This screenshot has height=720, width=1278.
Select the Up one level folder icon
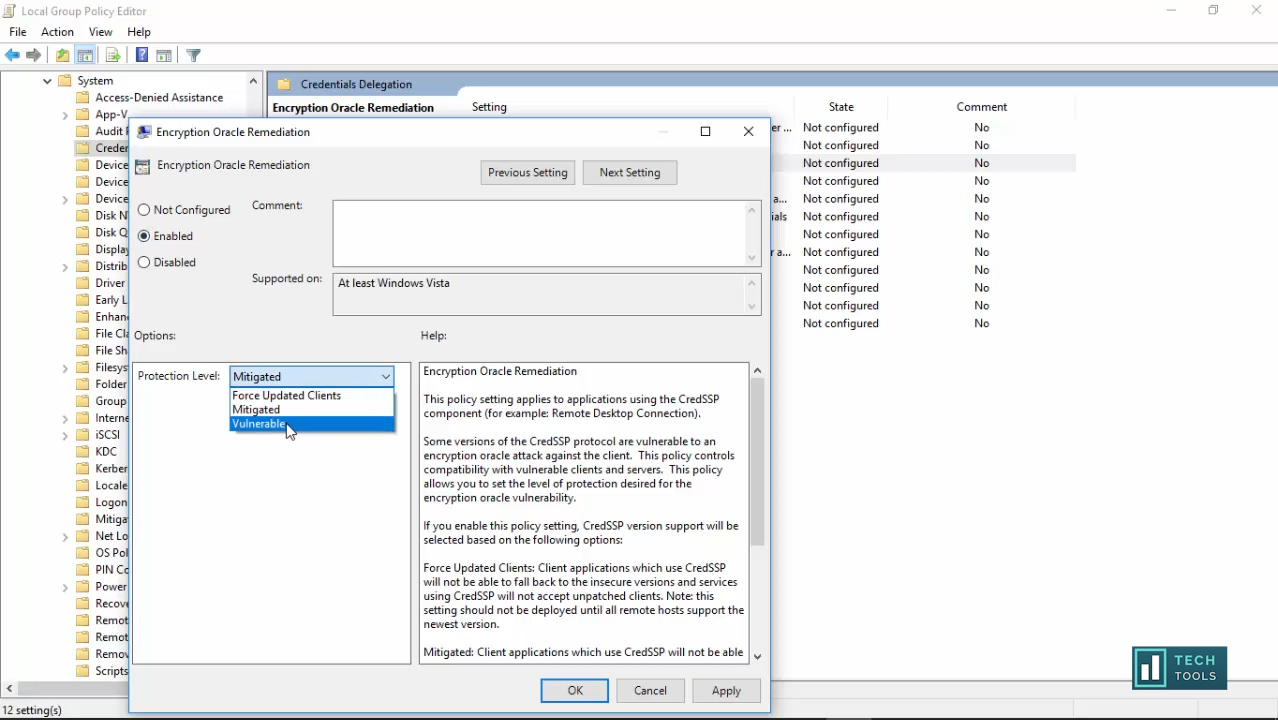coord(62,55)
